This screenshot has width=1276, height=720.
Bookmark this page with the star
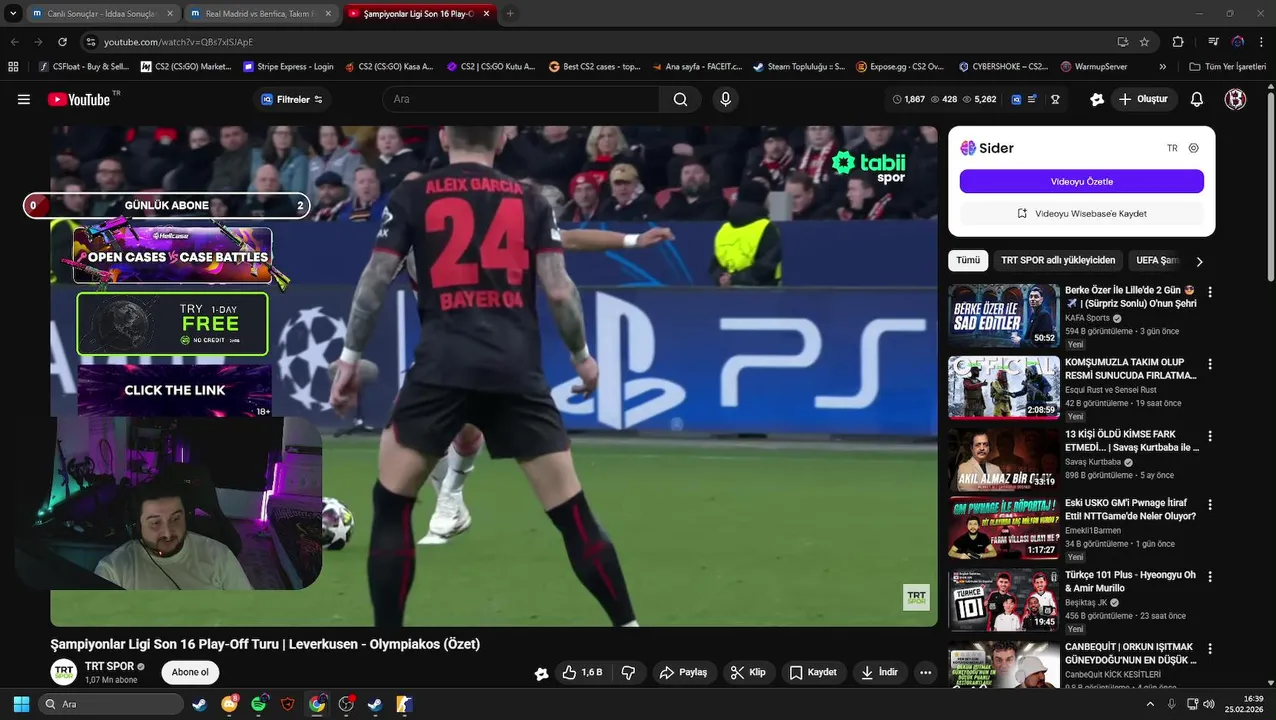[x=1144, y=42]
